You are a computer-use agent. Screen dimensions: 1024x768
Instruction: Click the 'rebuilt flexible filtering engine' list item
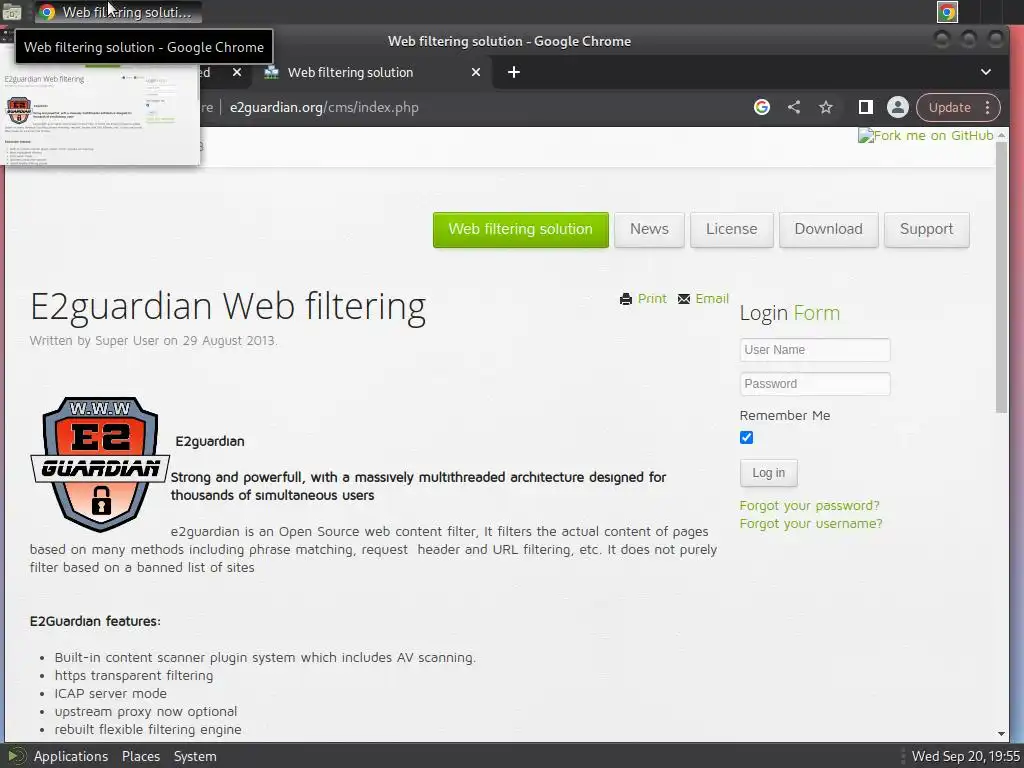(x=148, y=729)
